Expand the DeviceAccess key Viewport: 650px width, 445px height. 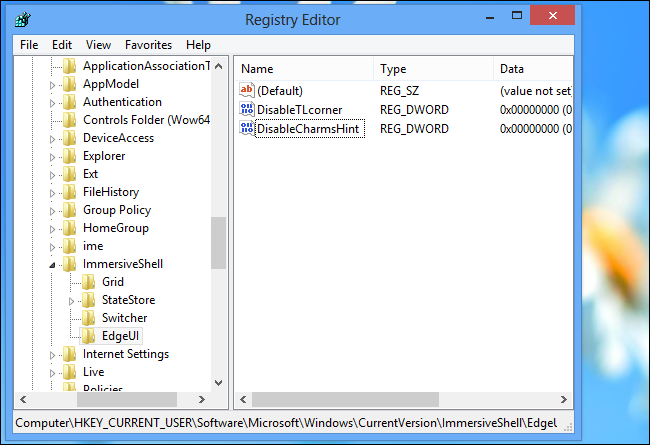coord(52,139)
